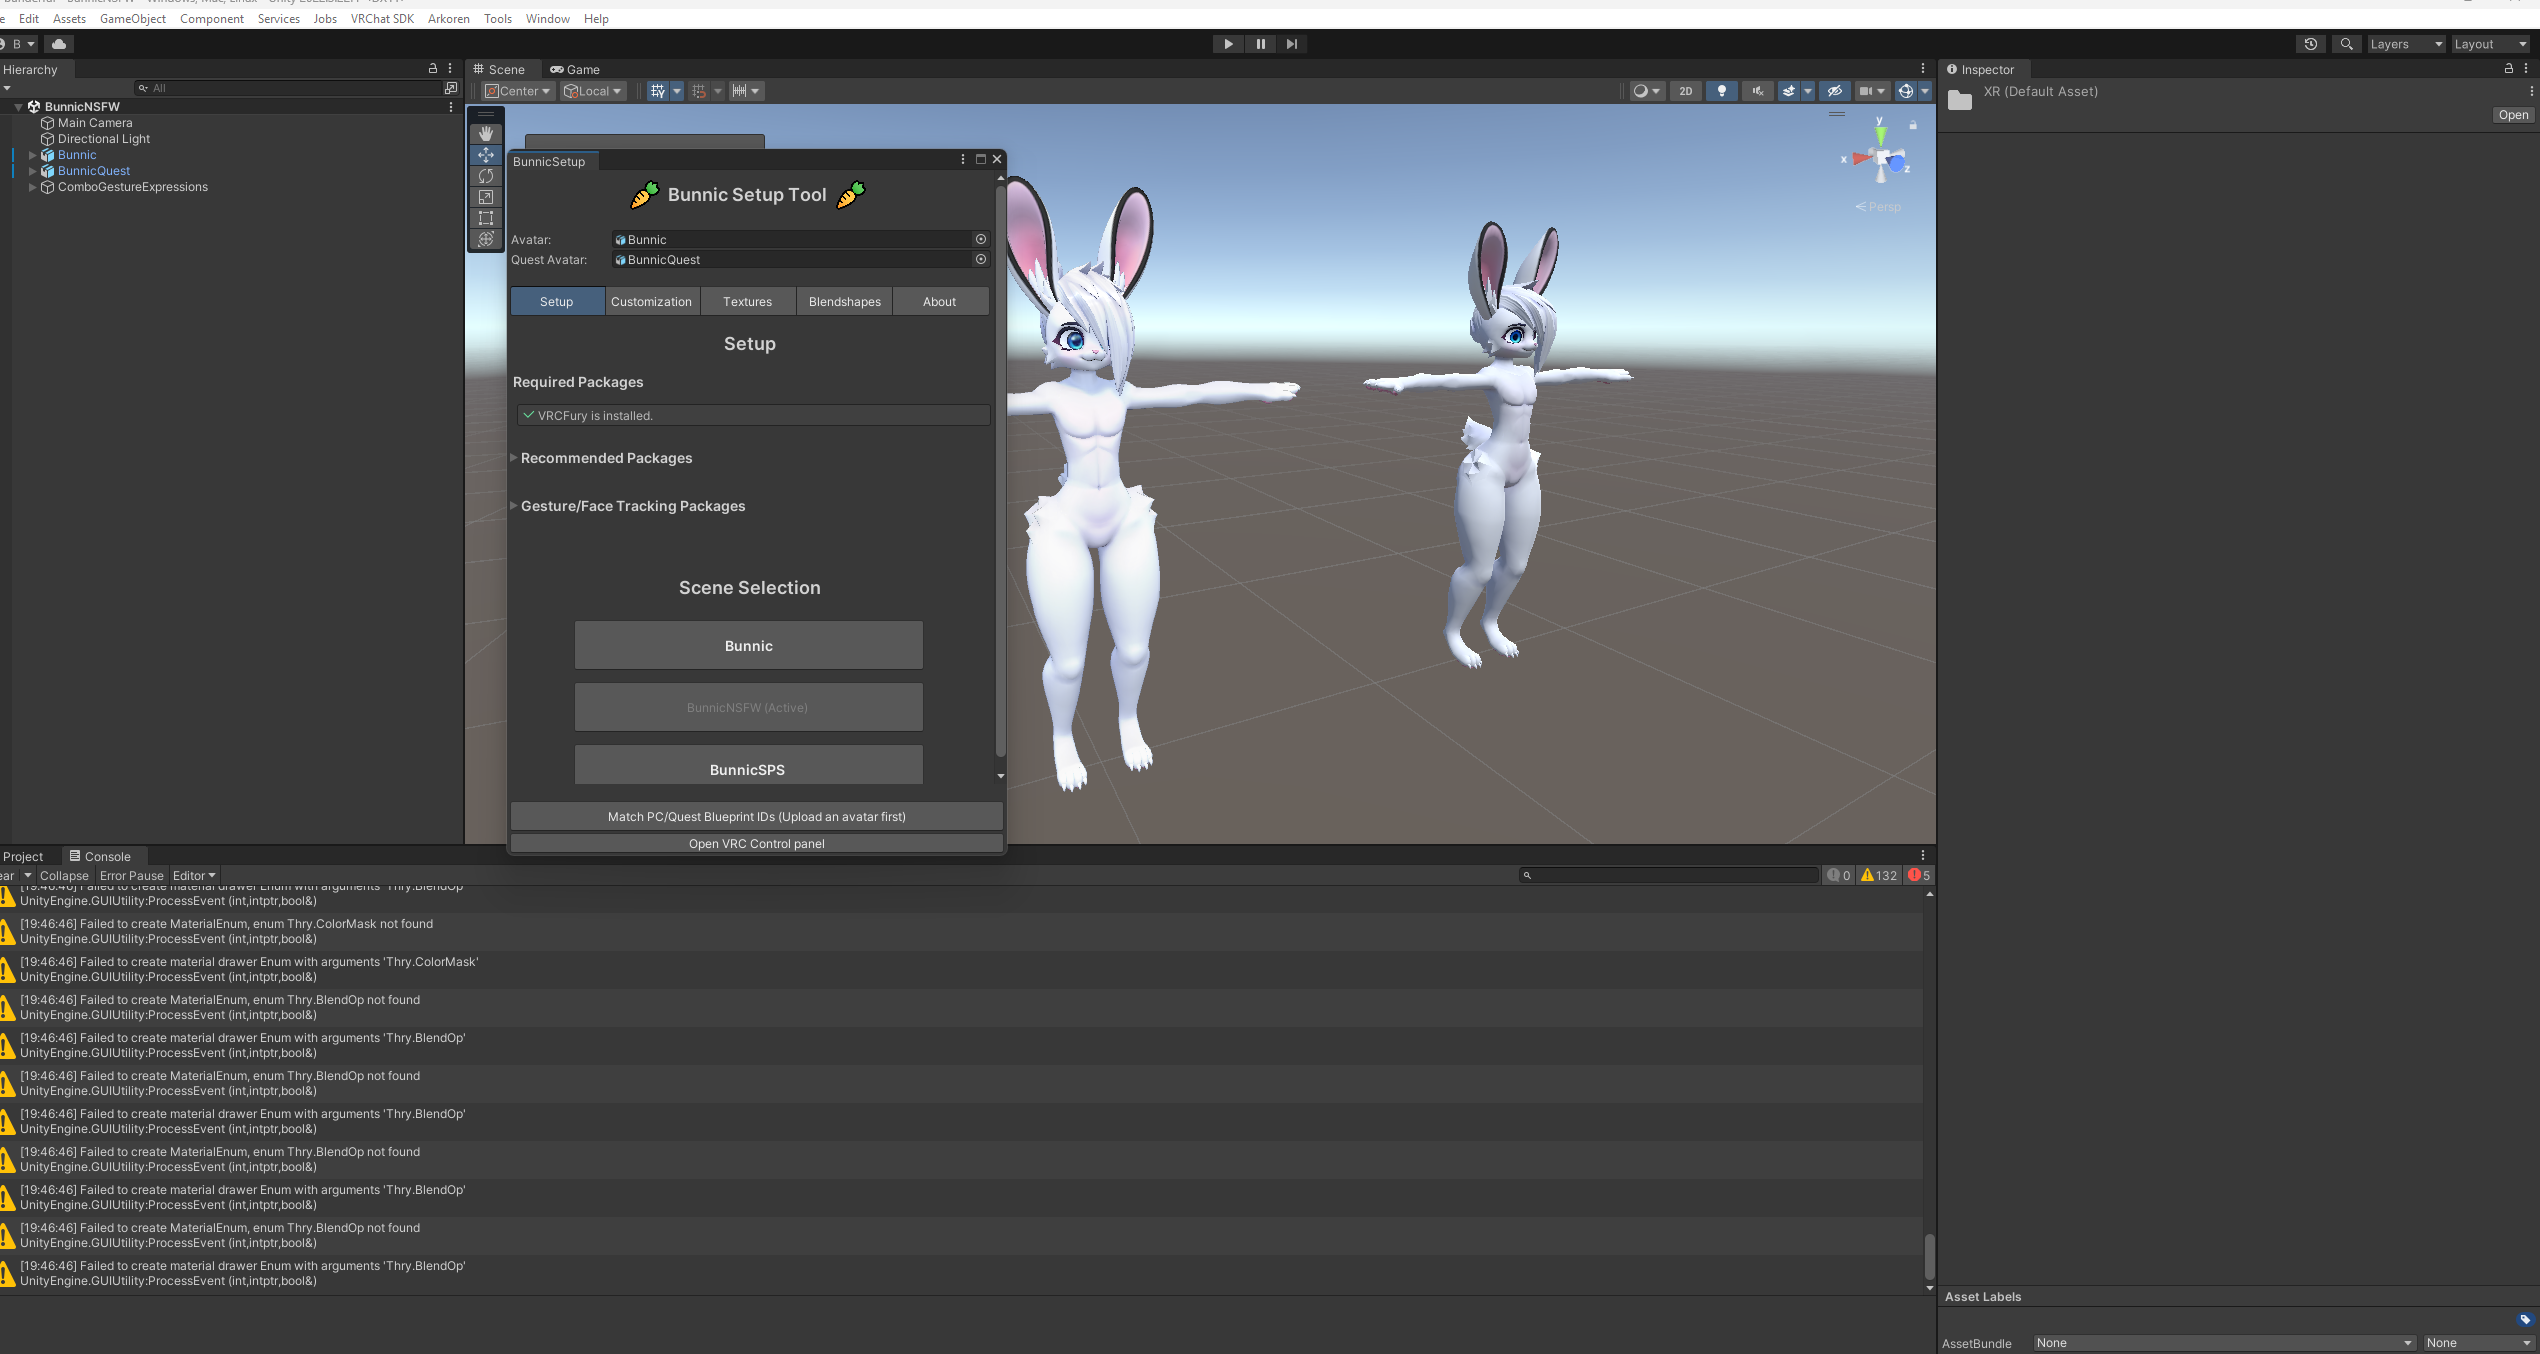Click the cloud services icon

[59, 44]
